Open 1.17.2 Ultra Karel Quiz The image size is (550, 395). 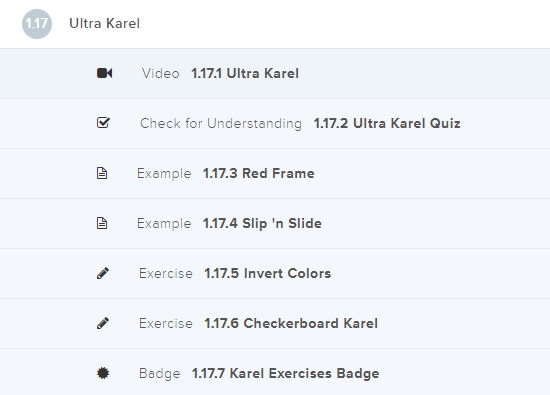click(387, 123)
